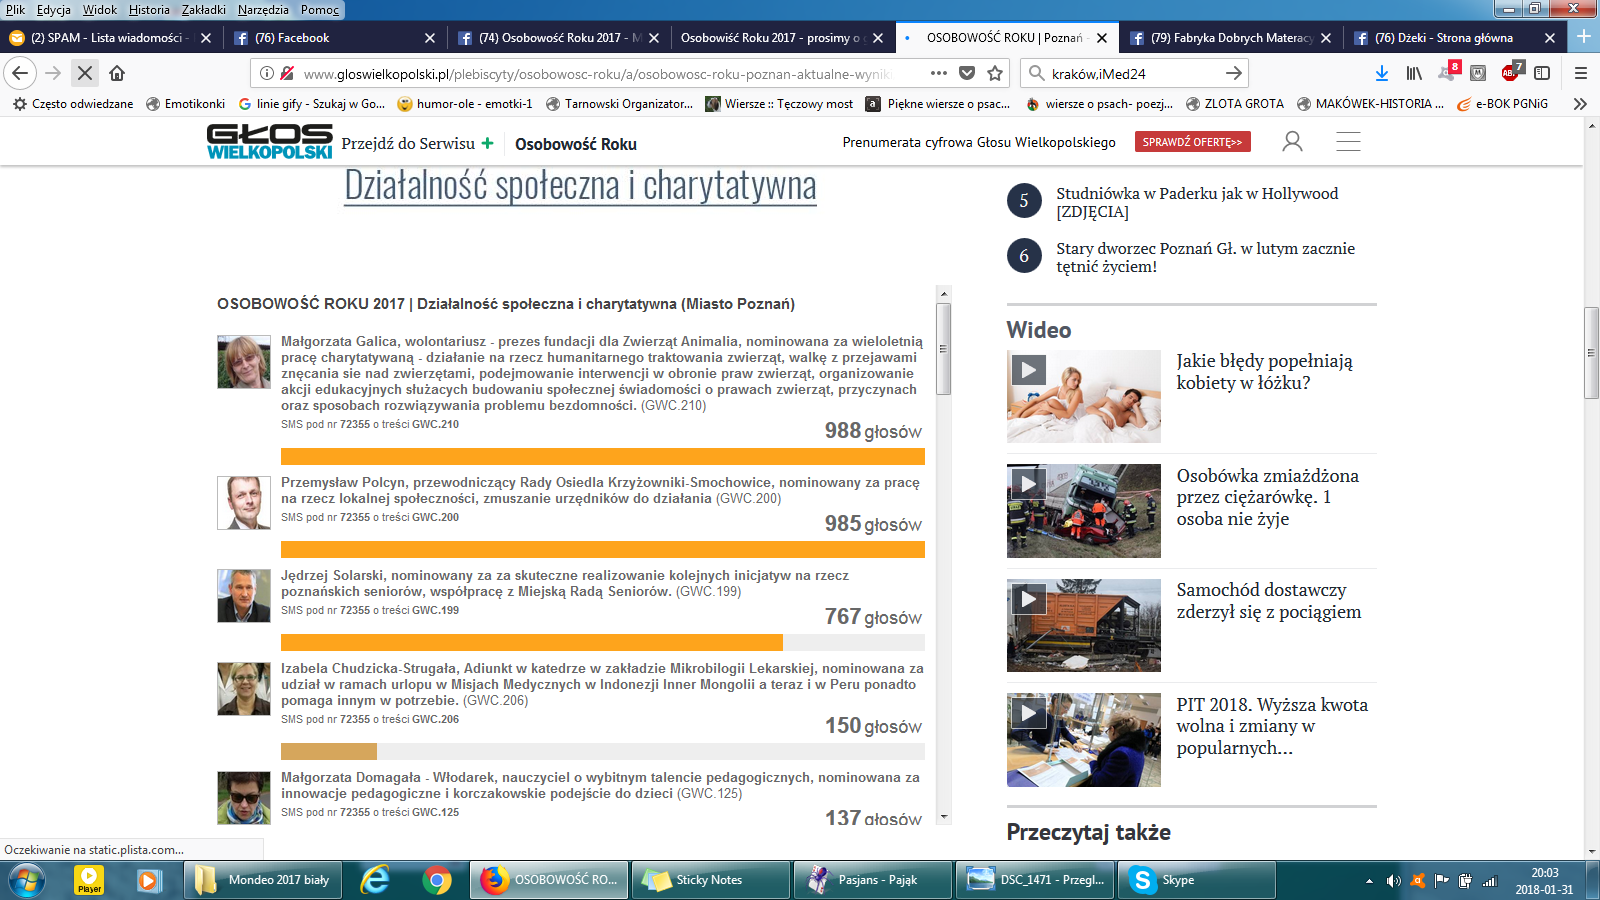Viewport: 1600px width, 900px height.
Task: Click the search box containing kraków,iMed24
Action: point(1130,73)
